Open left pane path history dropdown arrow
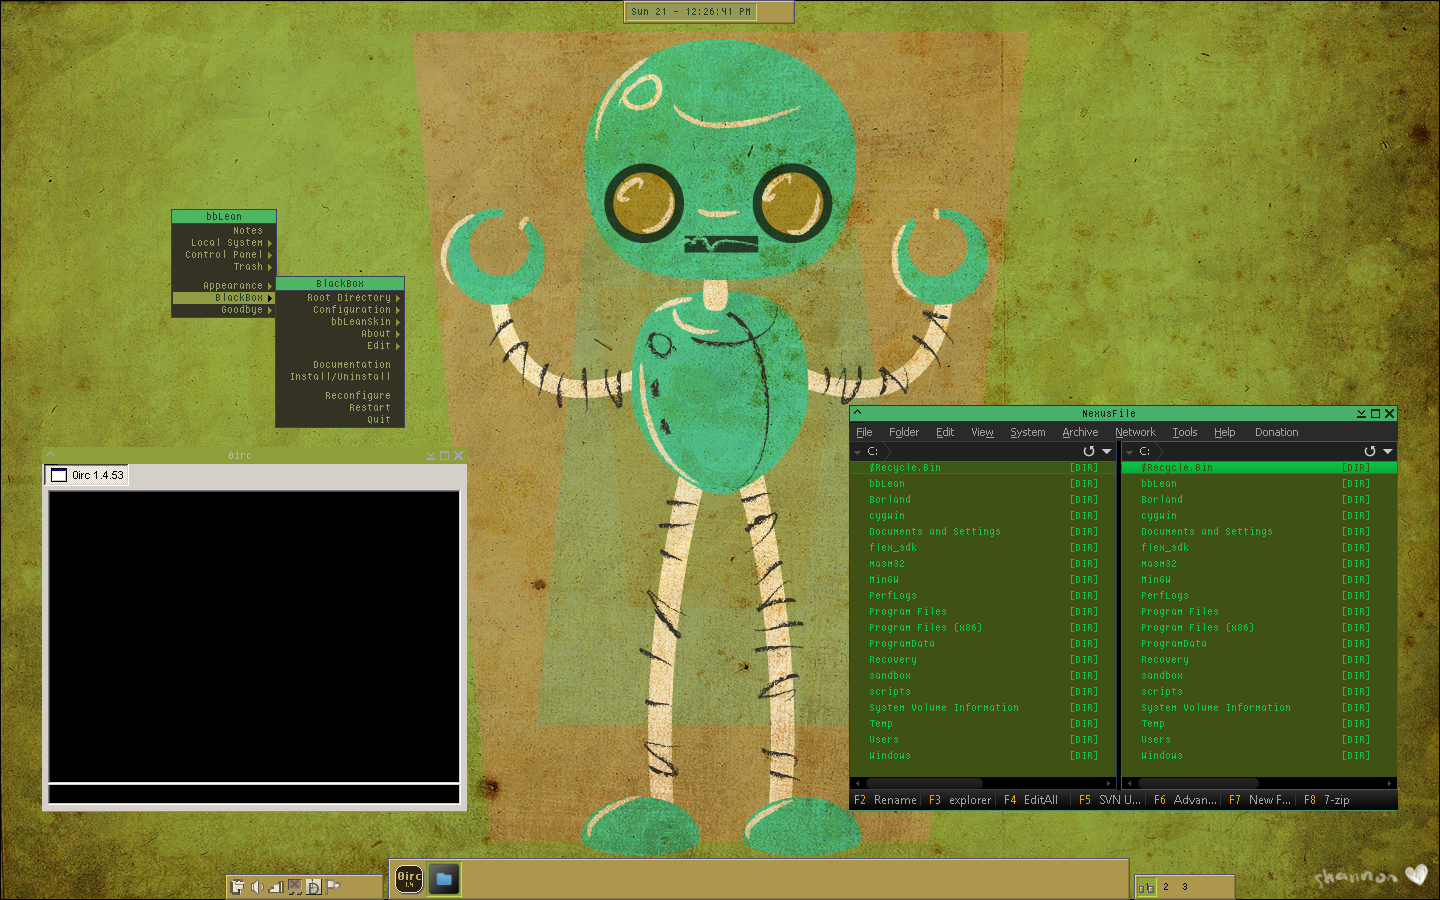Screen dimensions: 1440x900 (x=1106, y=452)
